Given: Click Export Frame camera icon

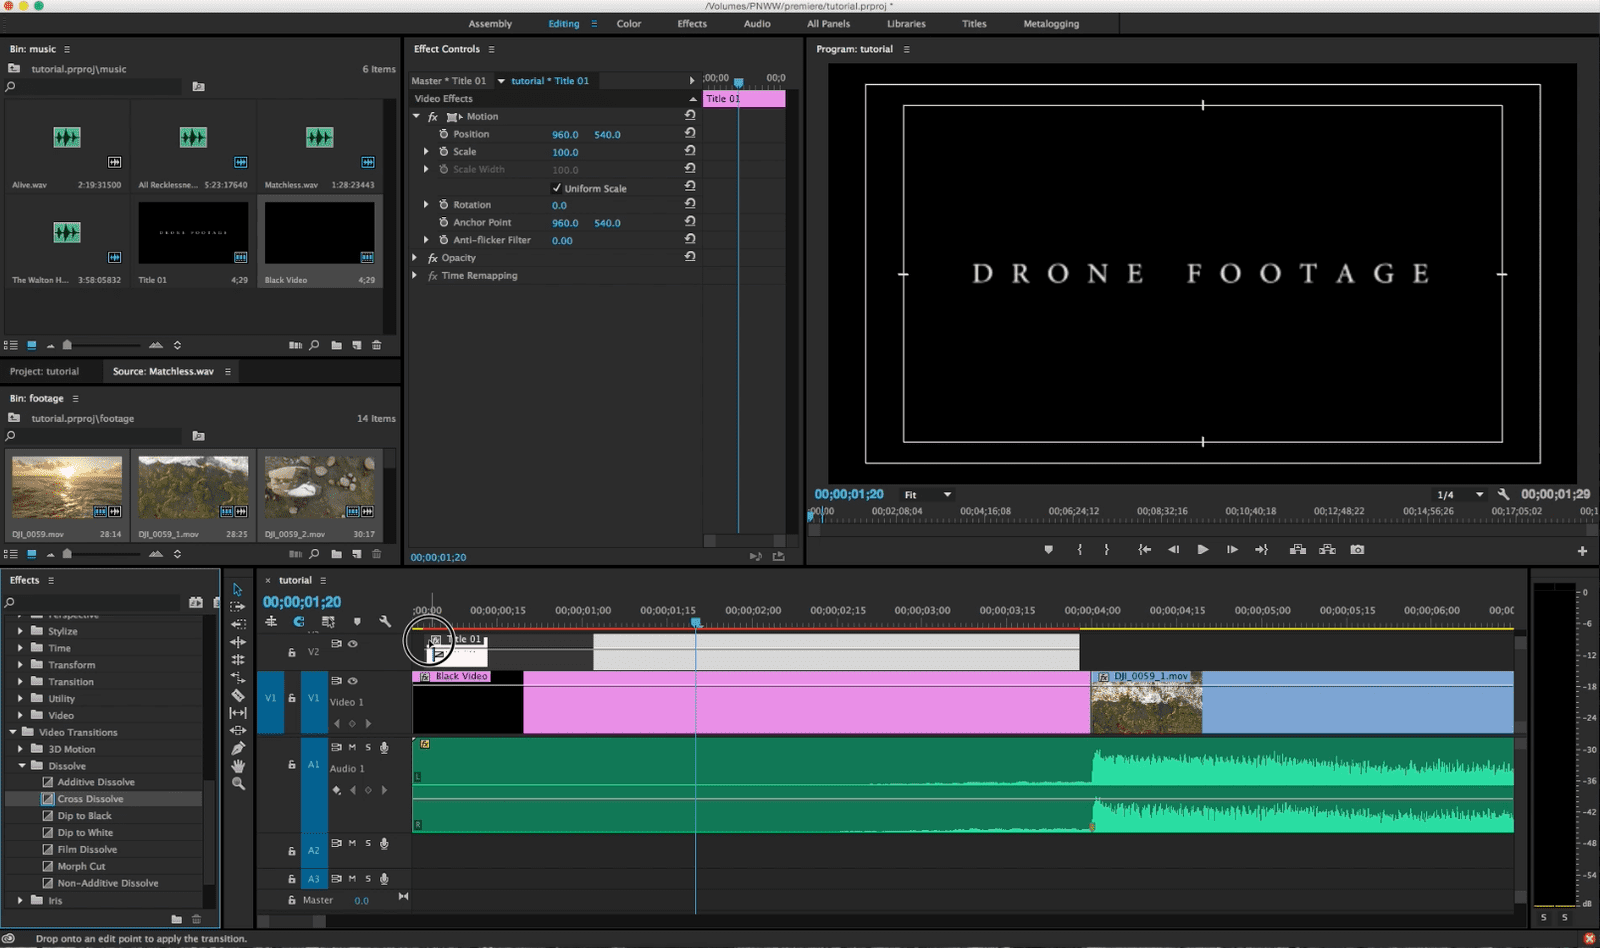Looking at the screenshot, I should [x=1357, y=550].
